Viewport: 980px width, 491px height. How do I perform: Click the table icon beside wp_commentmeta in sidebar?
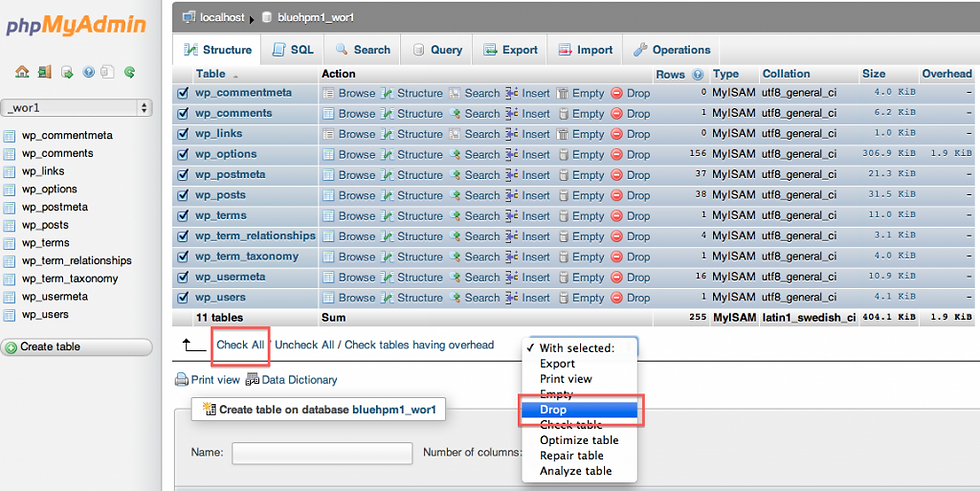(x=9, y=136)
